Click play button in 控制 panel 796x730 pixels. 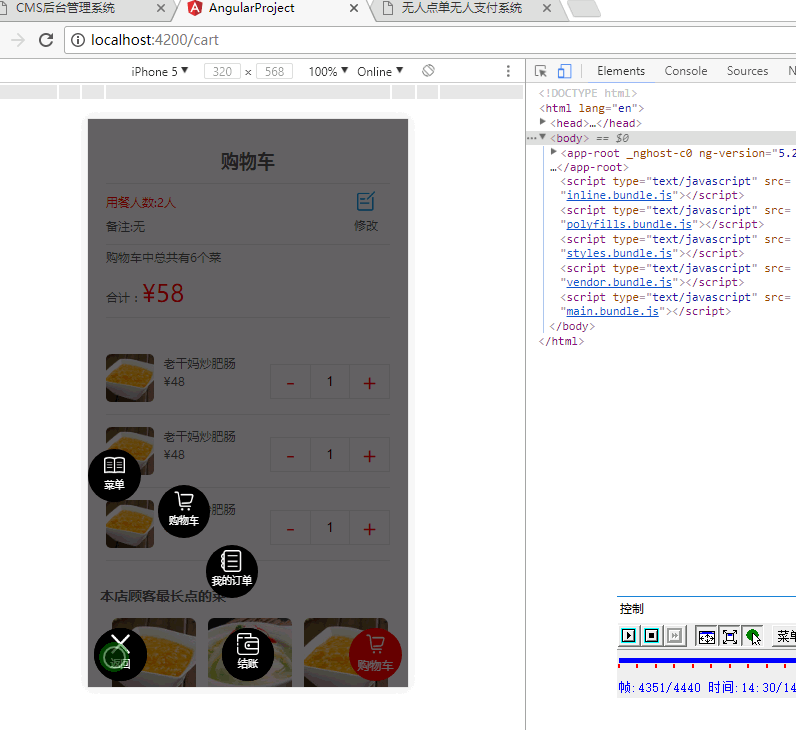[628, 635]
